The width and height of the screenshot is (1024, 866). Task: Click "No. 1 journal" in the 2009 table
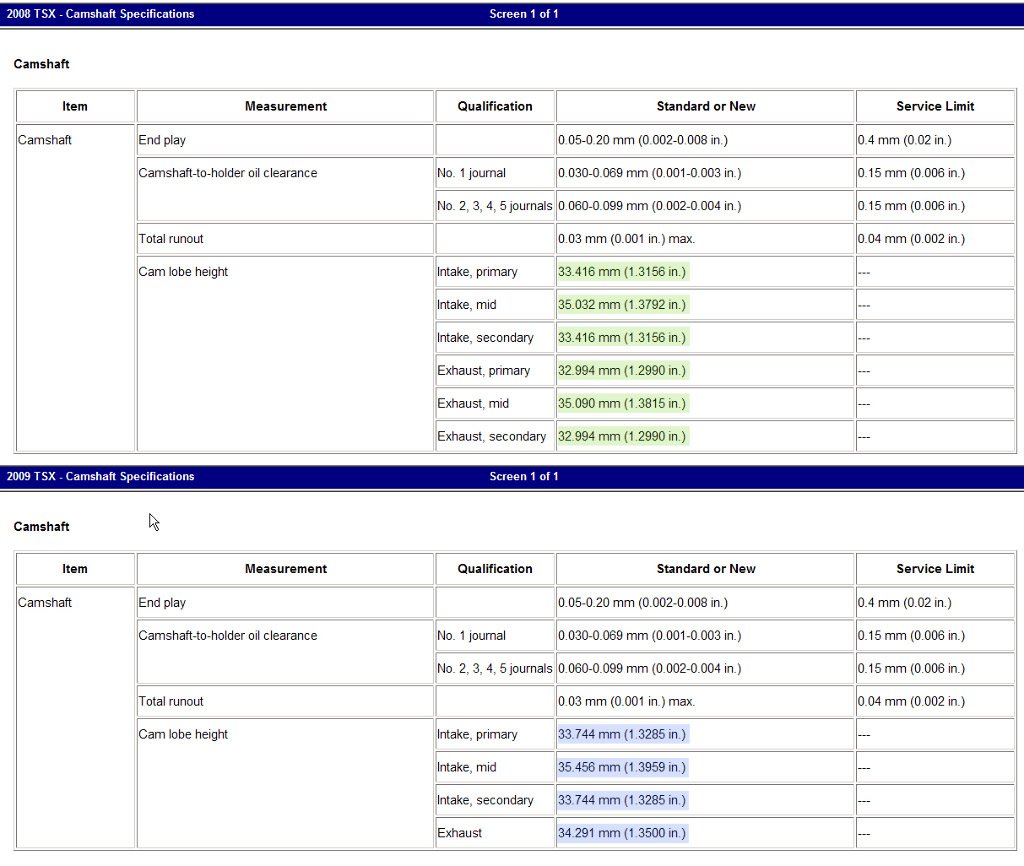[472, 635]
